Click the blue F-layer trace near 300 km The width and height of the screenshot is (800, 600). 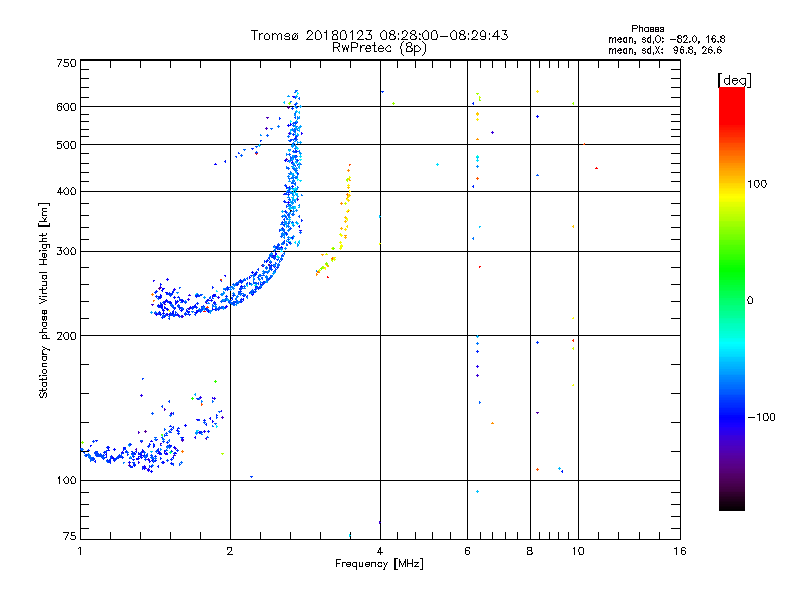(x=280, y=251)
